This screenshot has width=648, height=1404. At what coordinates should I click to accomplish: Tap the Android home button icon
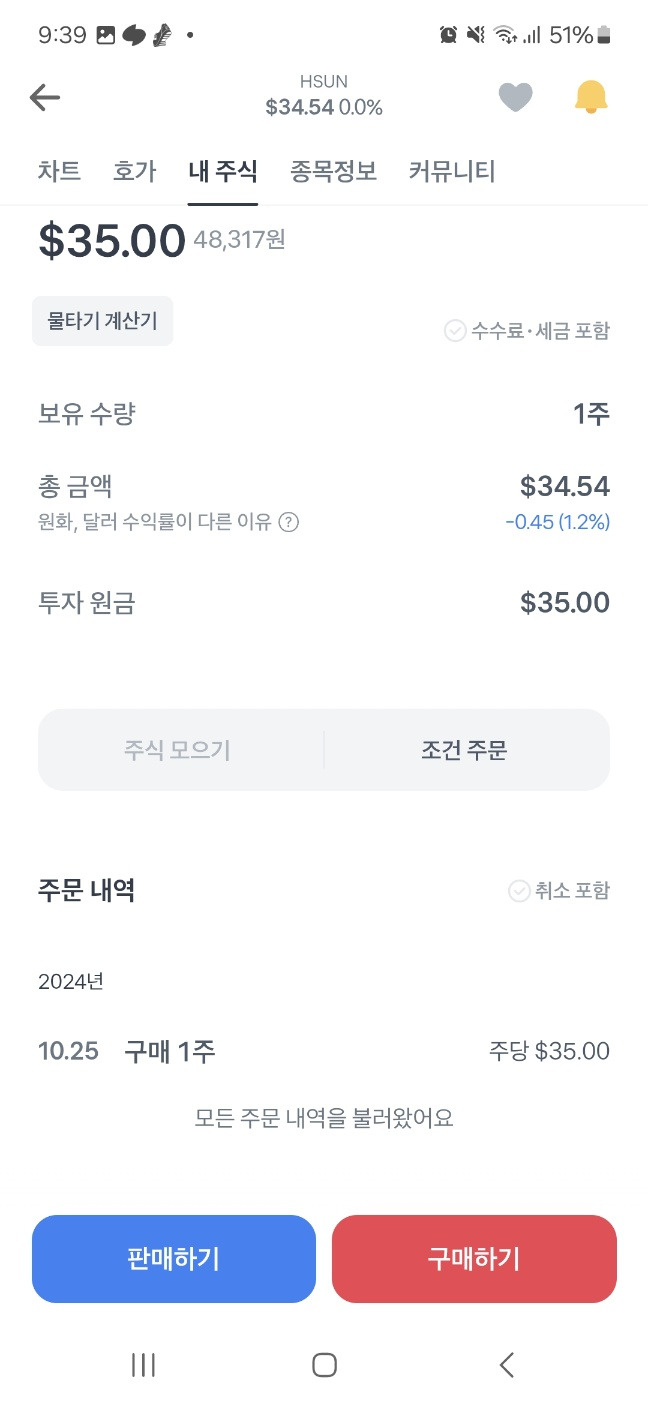[324, 1365]
